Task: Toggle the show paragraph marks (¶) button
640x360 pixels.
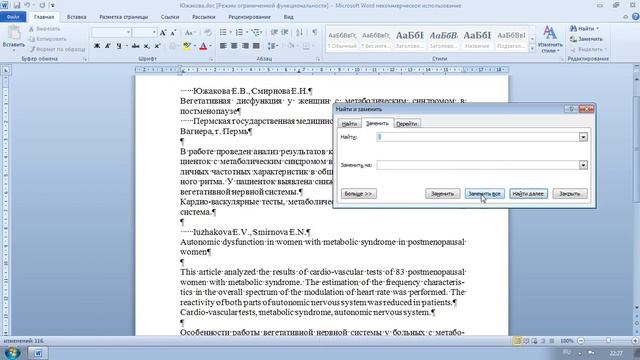Action: (314, 32)
